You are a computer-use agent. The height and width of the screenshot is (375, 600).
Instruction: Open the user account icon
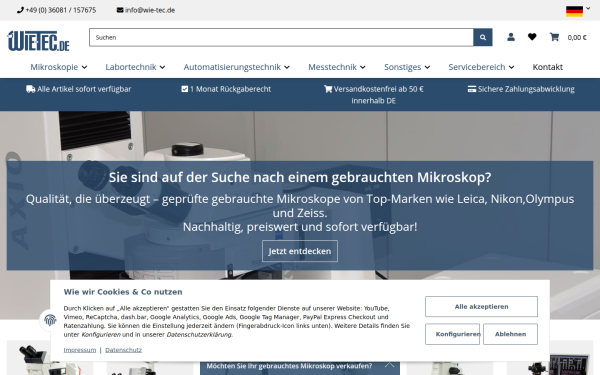(x=511, y=37)
